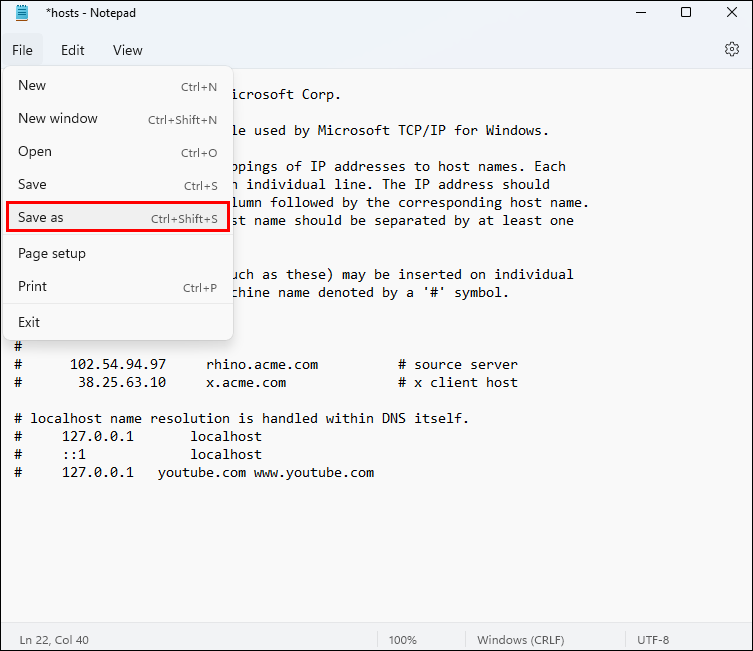Maximize the Notepad window
This screenshot has width=753, height=651.
686,12
